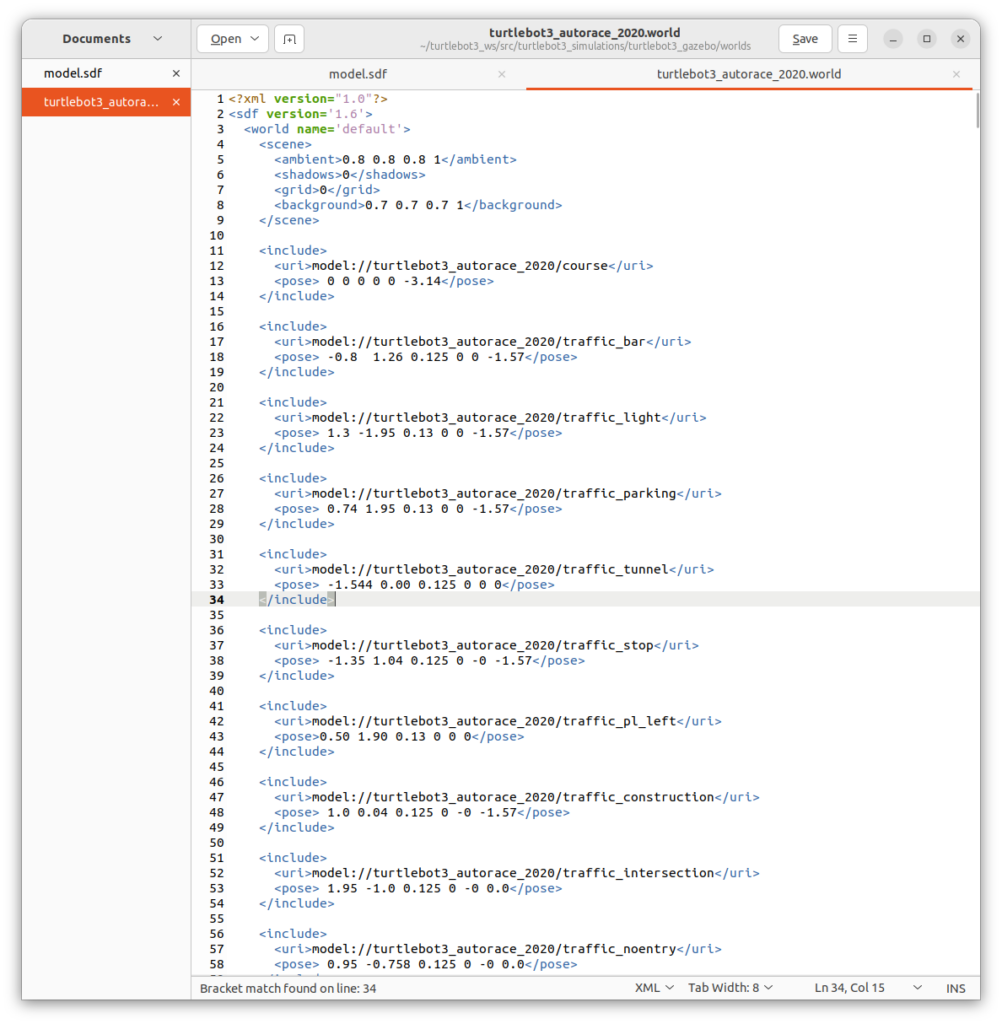Click the traffic_light uri line
This screenshot has width=1002, height=1024.
pos(490,417)
